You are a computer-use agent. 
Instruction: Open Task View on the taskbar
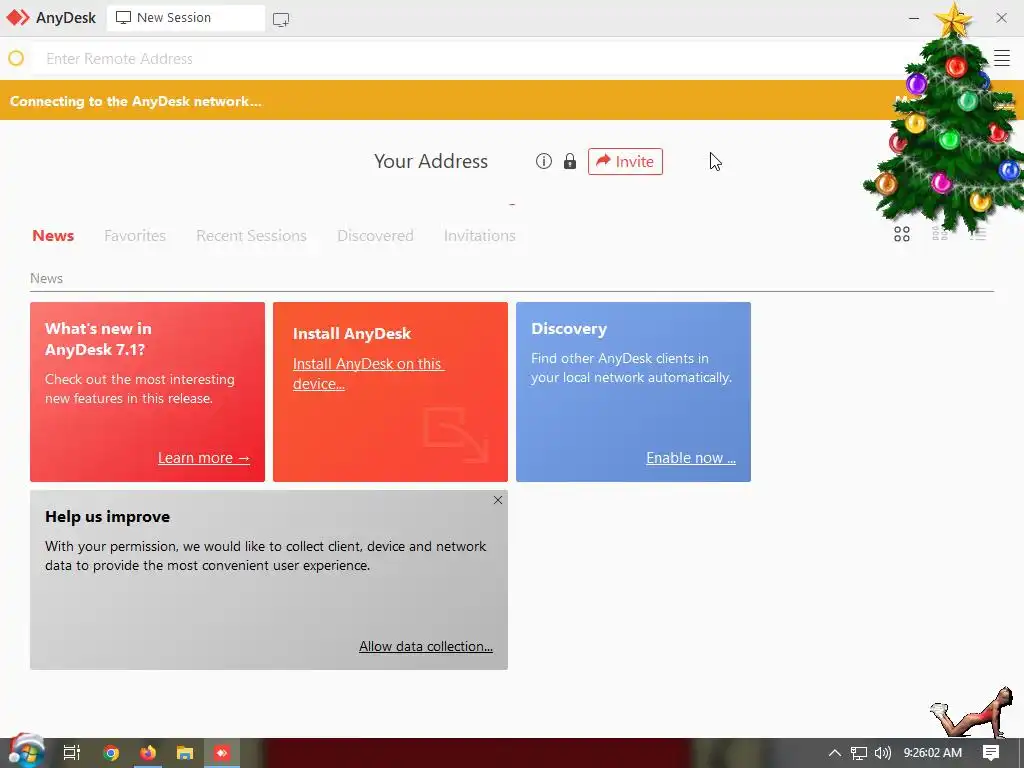(72, 753)
